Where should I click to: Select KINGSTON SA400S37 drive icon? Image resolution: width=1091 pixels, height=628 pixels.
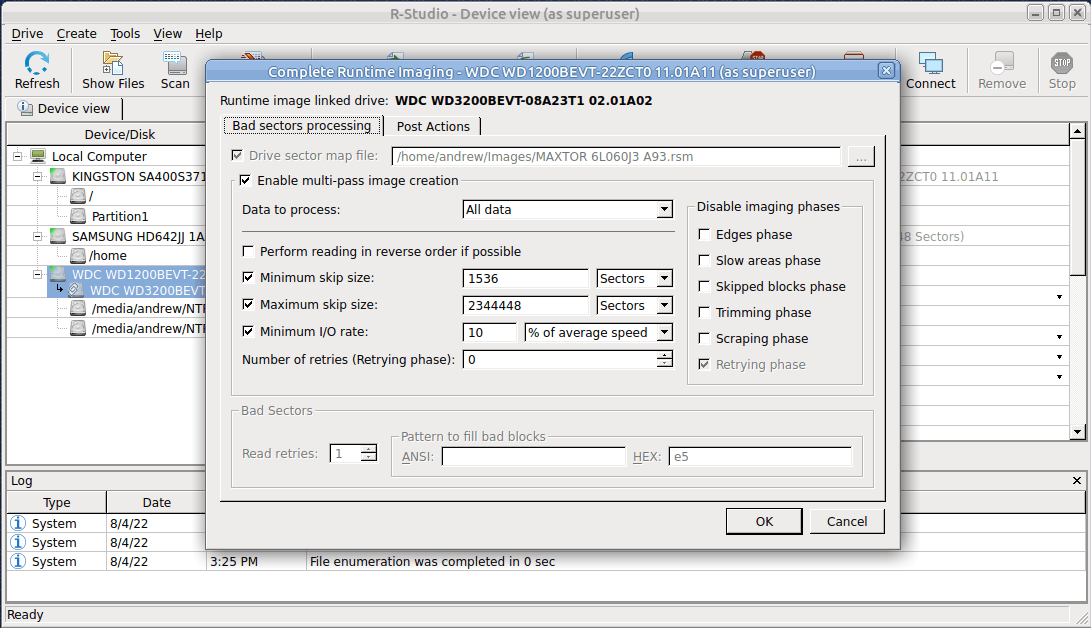58,176
